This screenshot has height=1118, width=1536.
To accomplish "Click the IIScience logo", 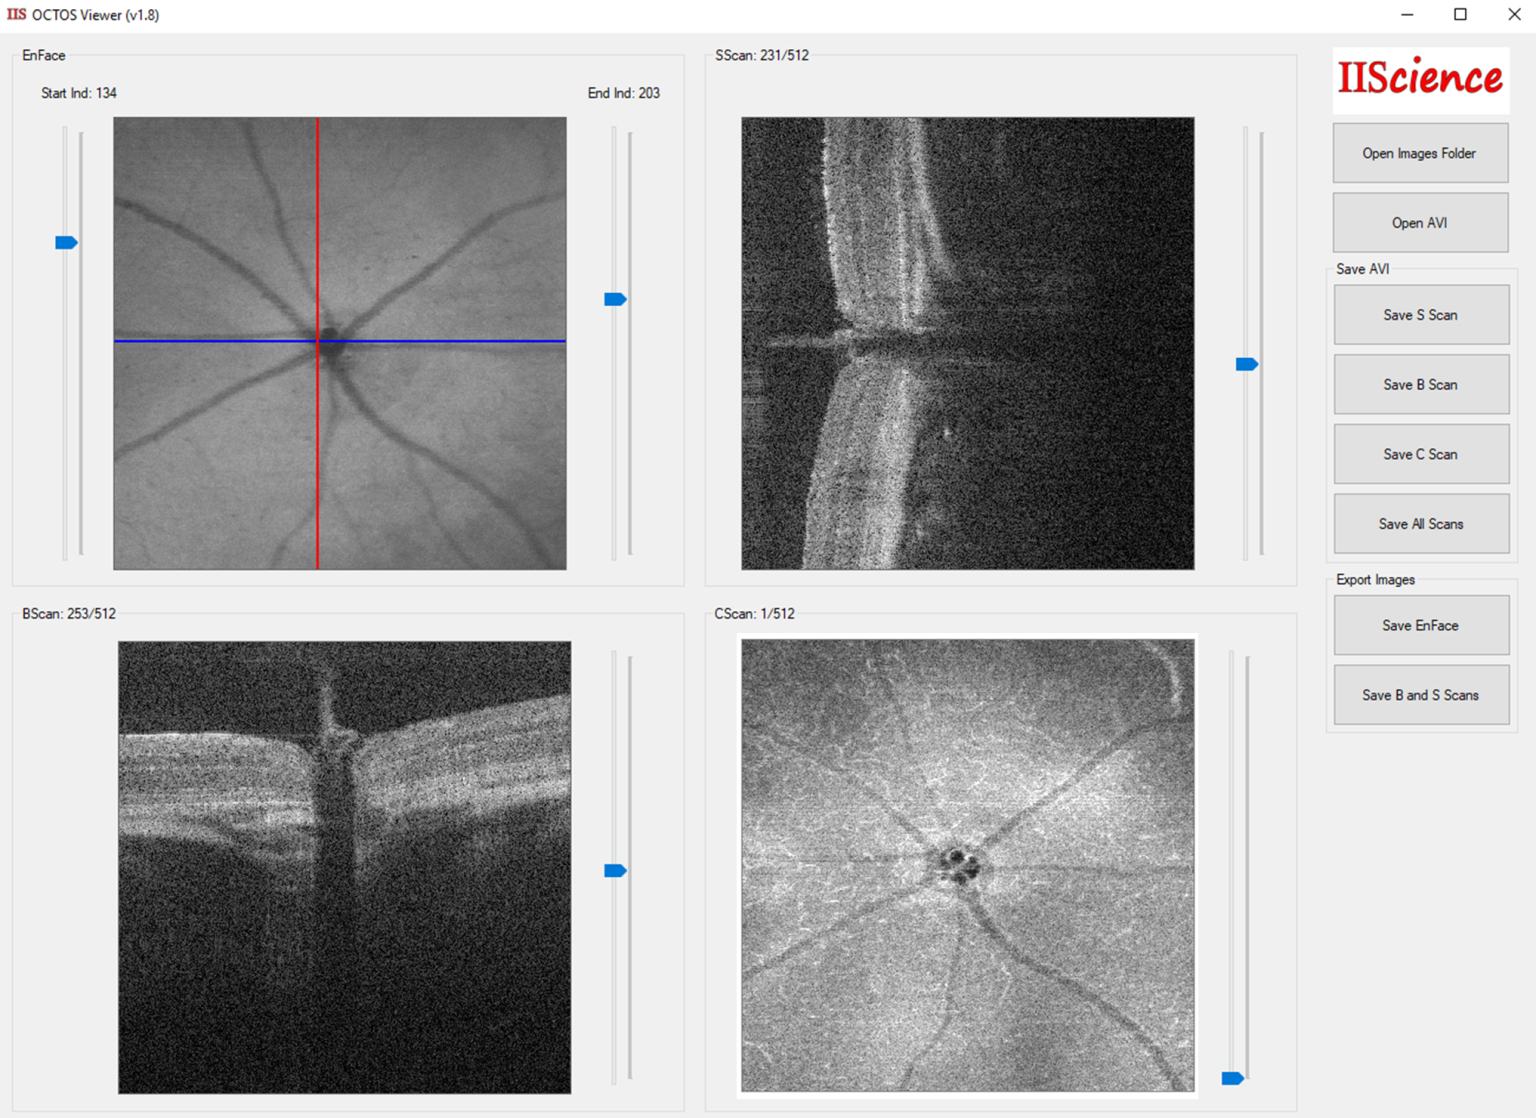I will pos(1420,79).
